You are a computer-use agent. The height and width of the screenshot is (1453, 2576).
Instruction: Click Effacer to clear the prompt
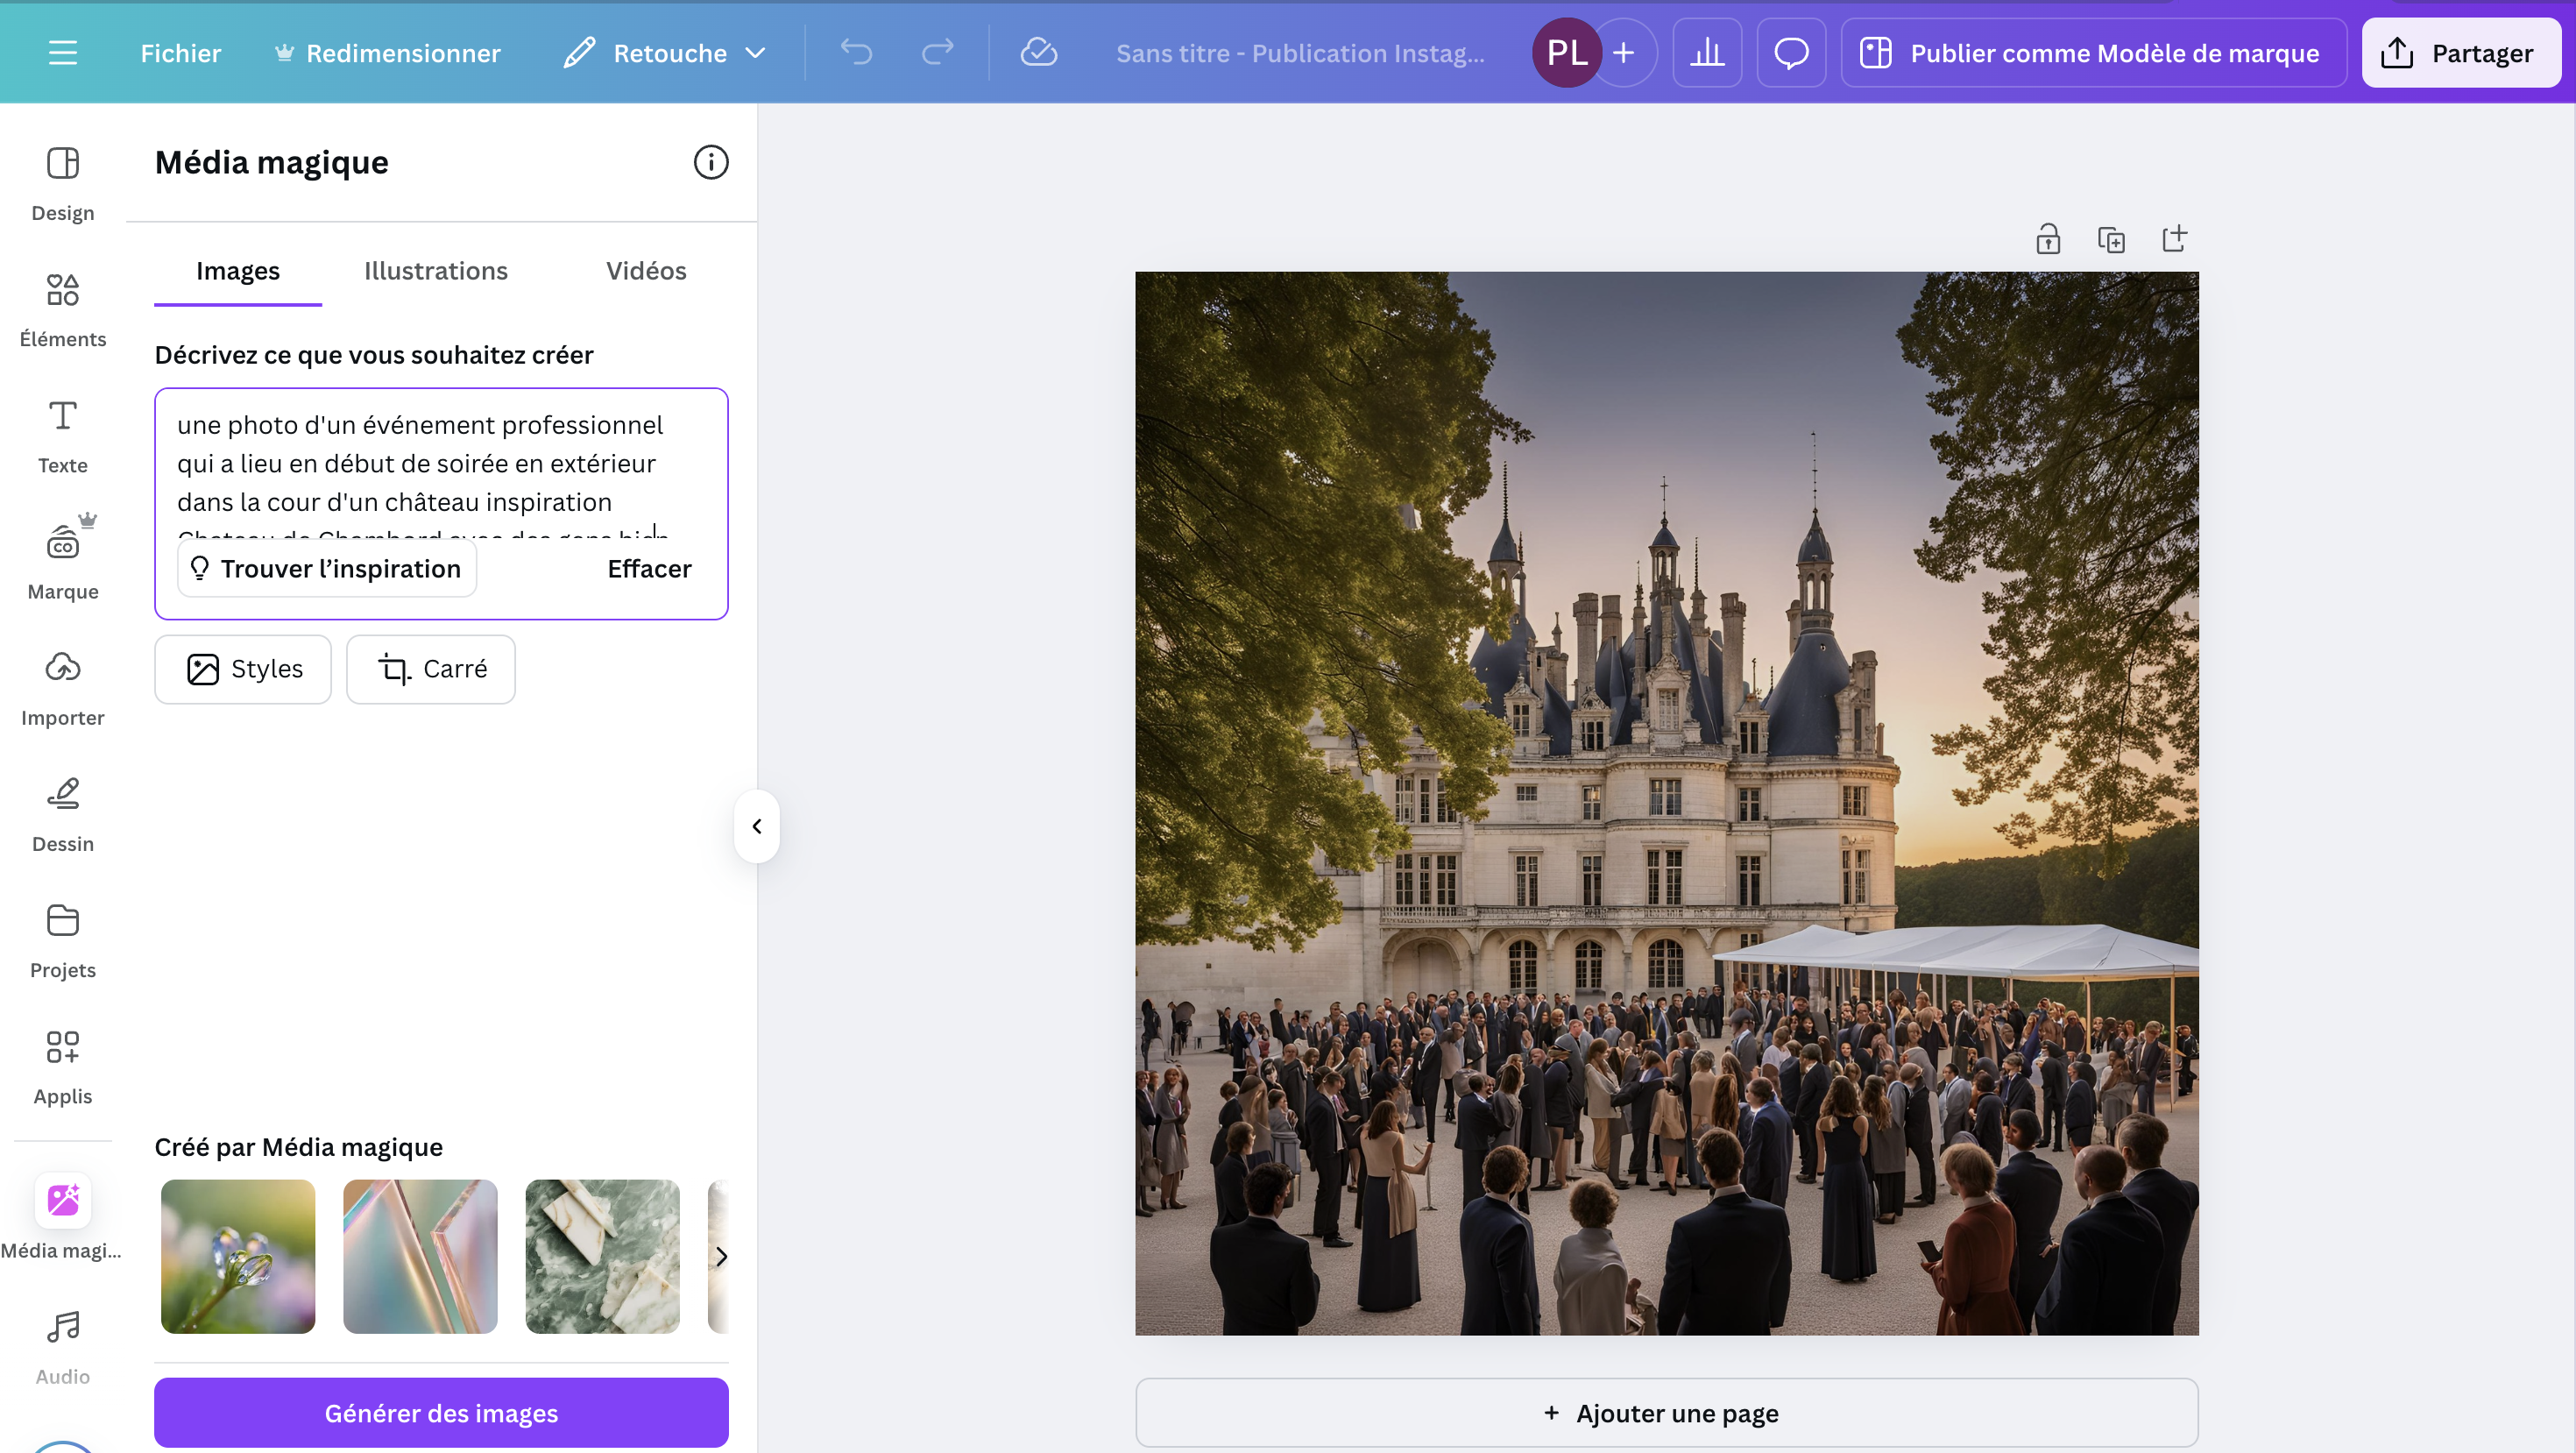pos(649,569)
